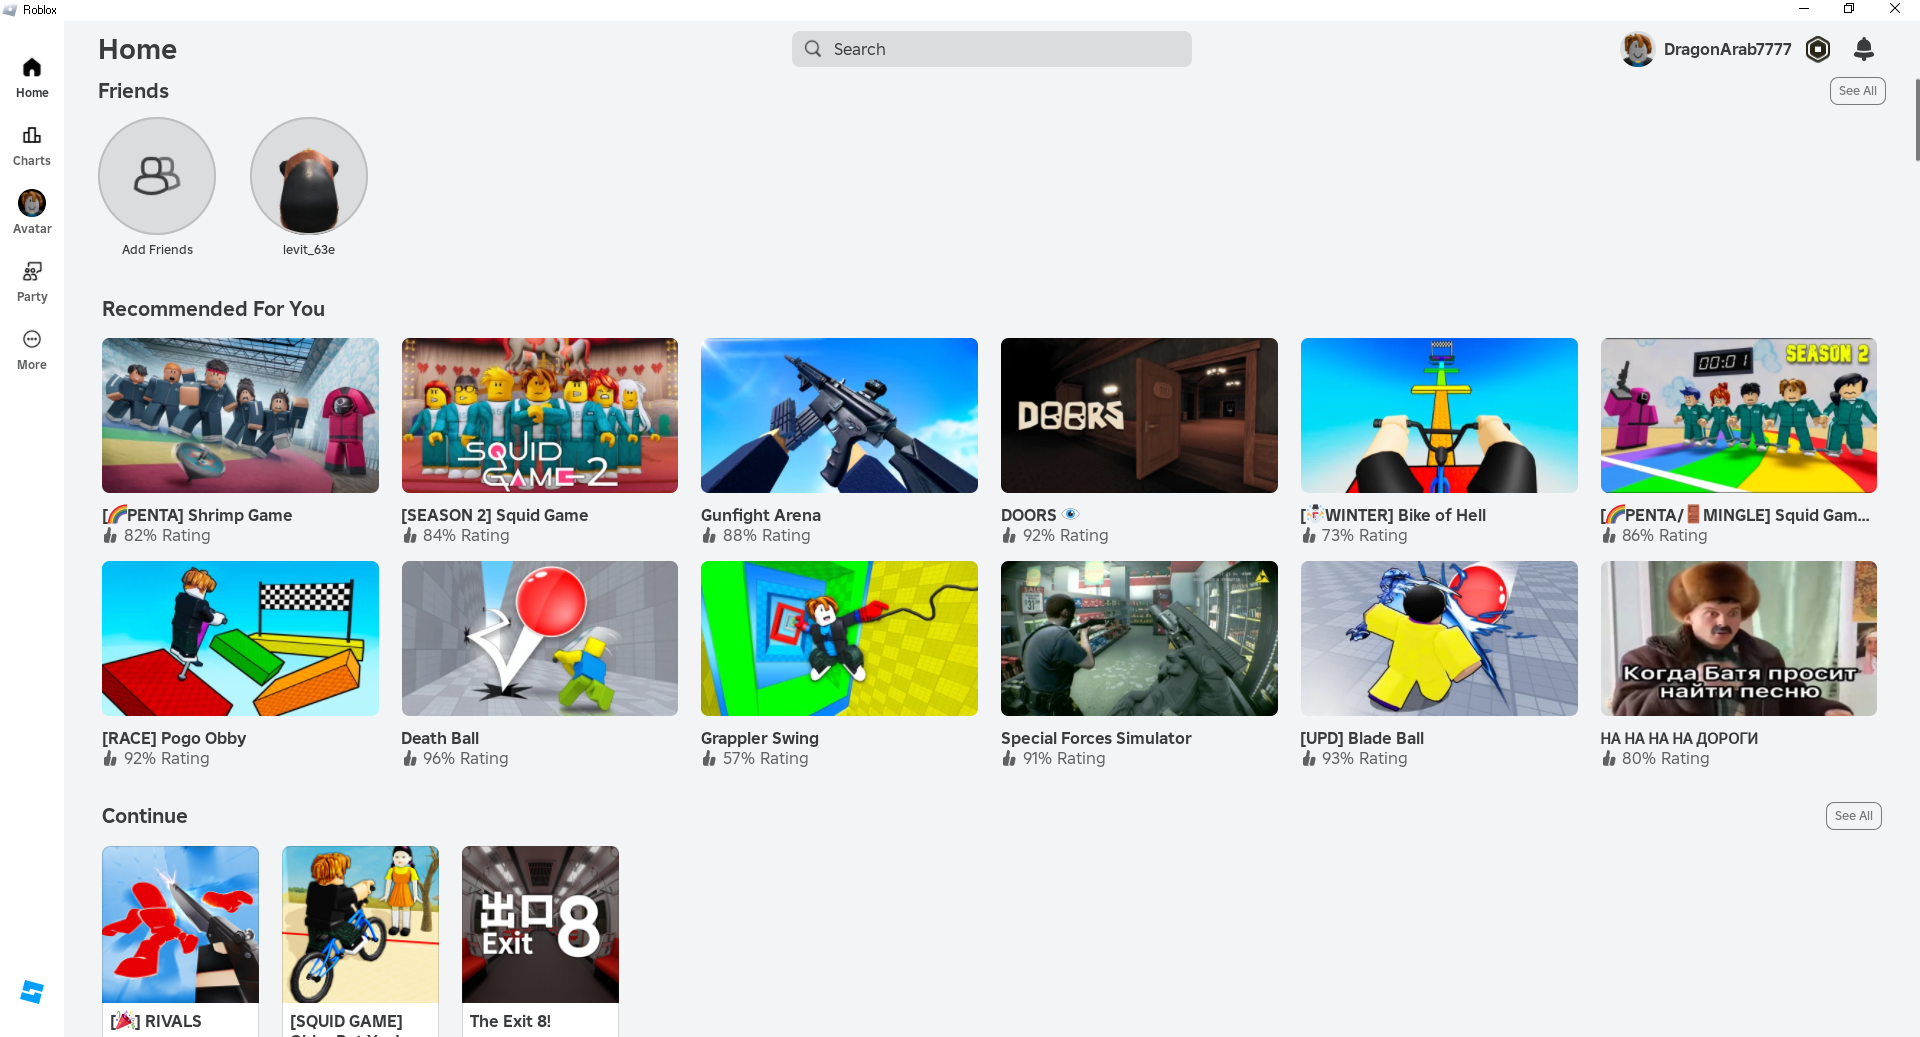Open DragonArab7777 username link

[x=1727, y=49]
